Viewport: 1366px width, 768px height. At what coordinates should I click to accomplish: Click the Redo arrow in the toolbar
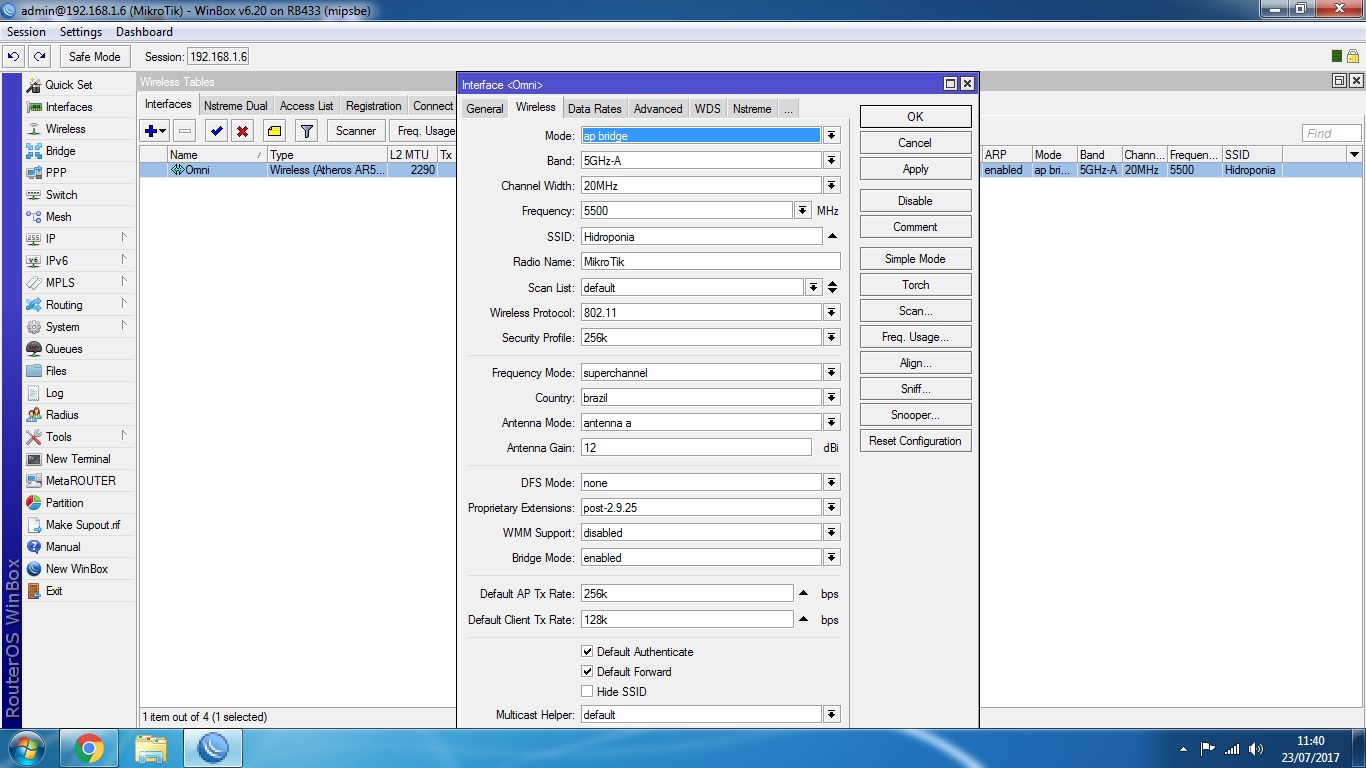[39, 57]
